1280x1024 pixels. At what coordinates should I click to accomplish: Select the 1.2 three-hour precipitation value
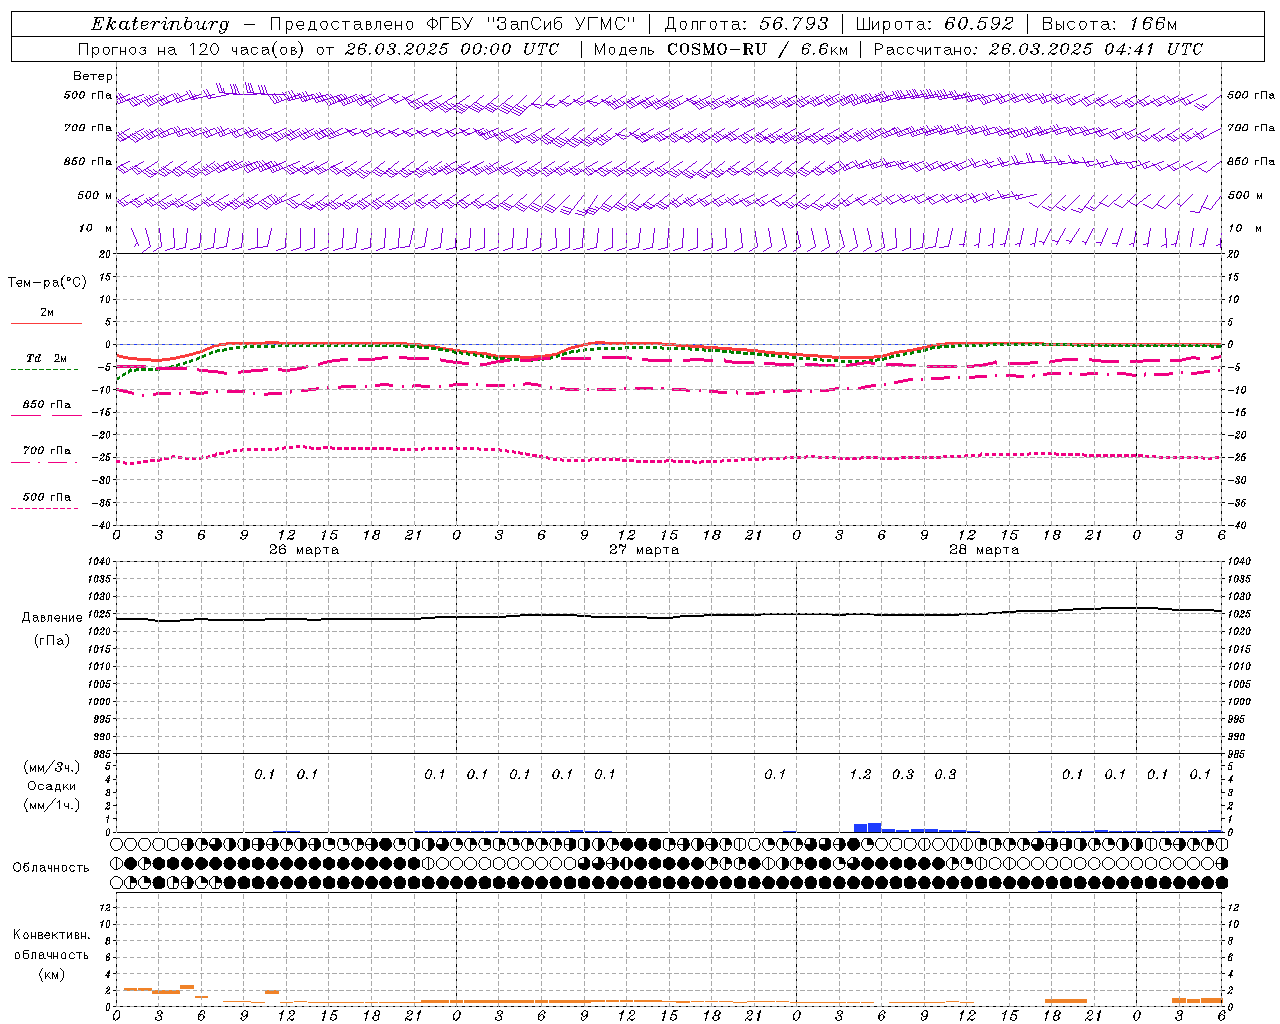coord(860,774)
